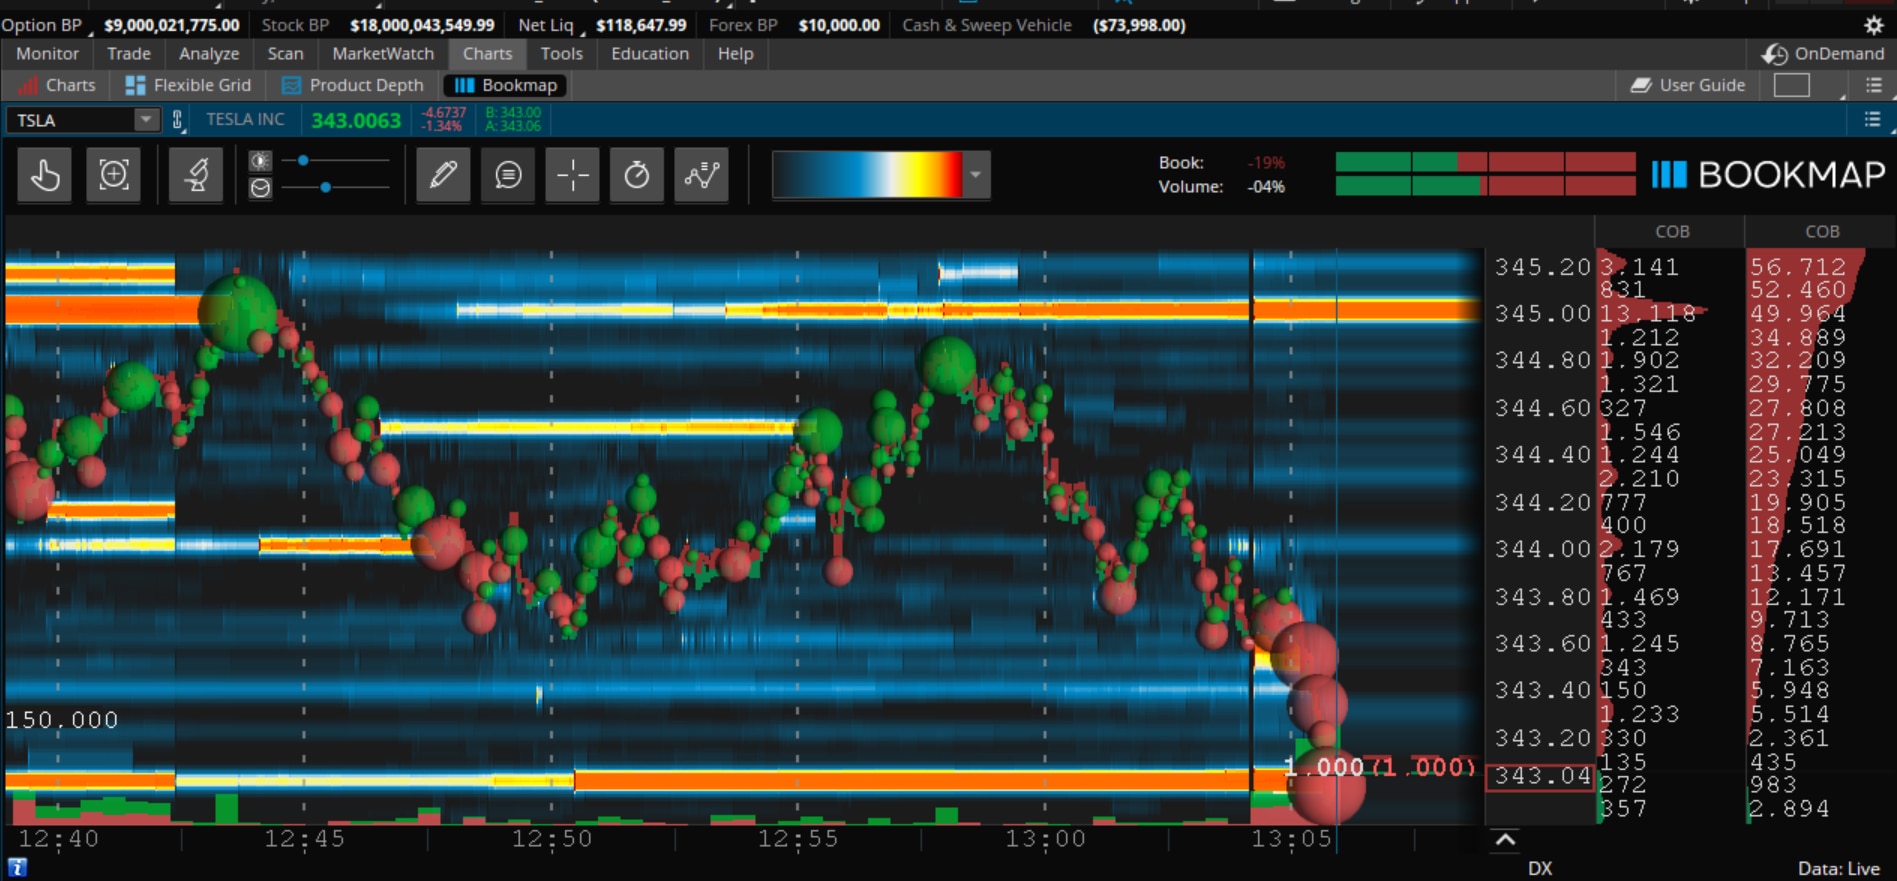Click the Data: Live status

[1841, 869]
